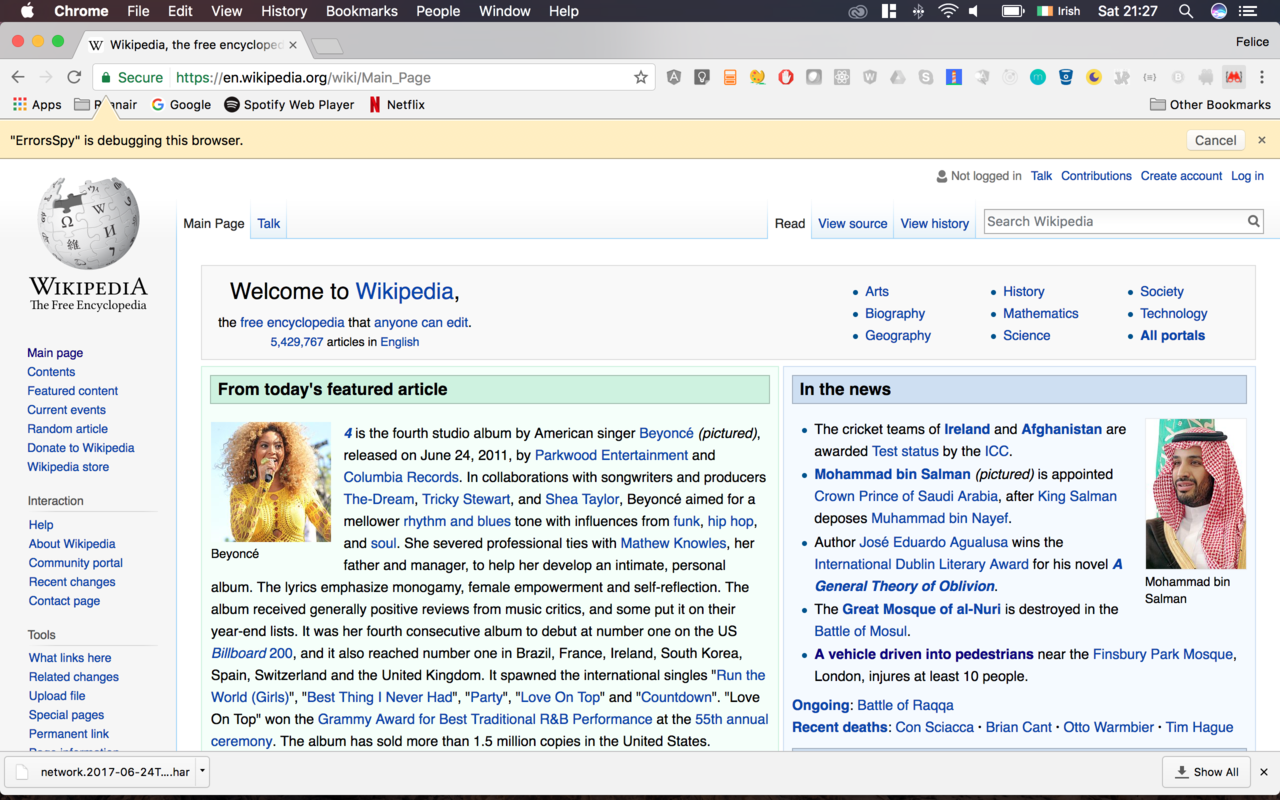Click the orange list extension icon

[x=730, y=77]
